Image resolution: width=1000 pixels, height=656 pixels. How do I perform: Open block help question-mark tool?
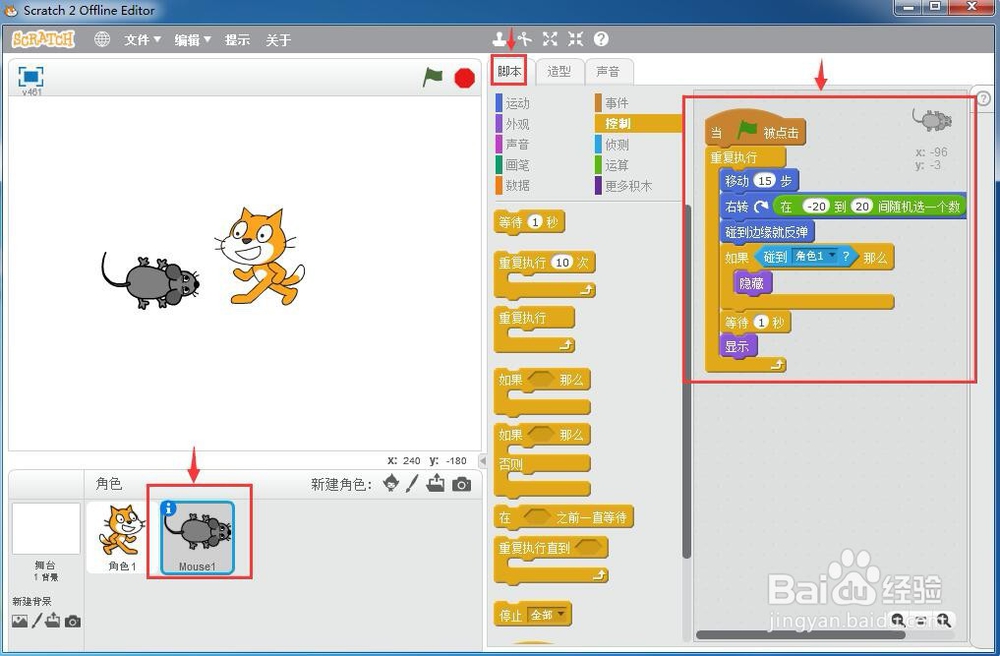click(x=601, y=40)
